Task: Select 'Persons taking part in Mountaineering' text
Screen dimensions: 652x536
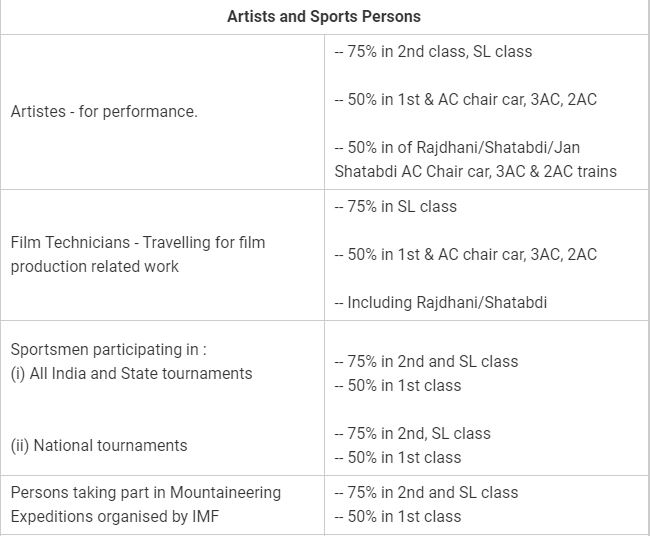Action: coord(146,492)
